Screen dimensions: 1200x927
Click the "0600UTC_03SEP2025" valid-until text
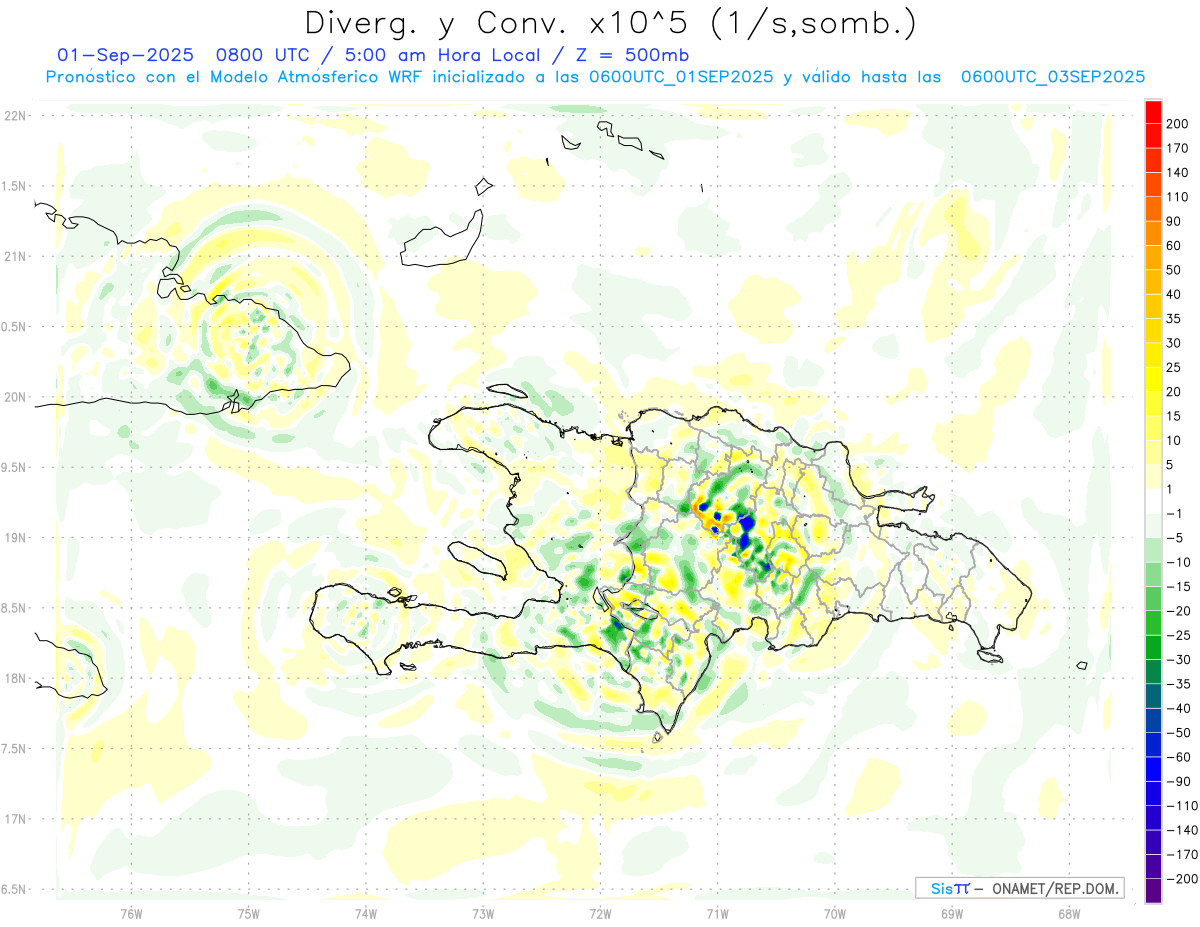click(1053, 77)
